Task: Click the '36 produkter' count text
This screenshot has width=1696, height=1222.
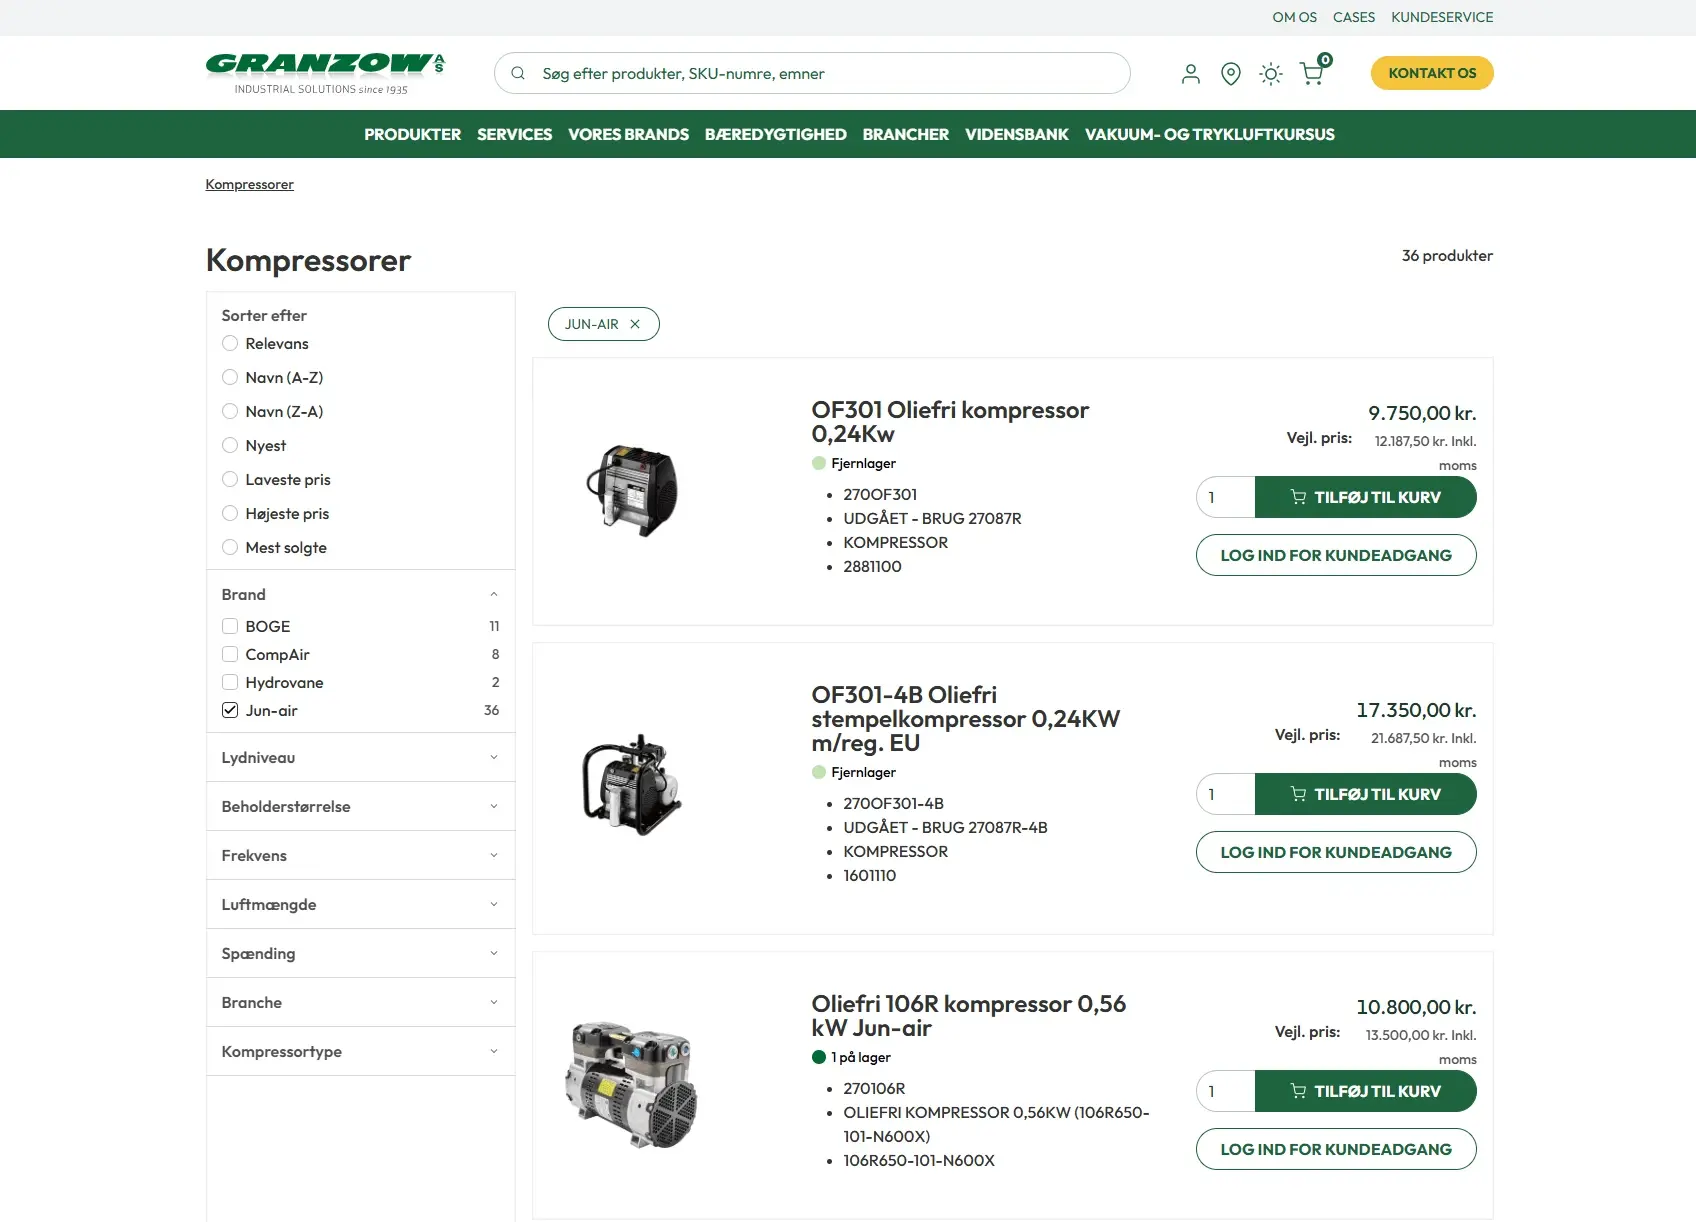Action: 1447,255
